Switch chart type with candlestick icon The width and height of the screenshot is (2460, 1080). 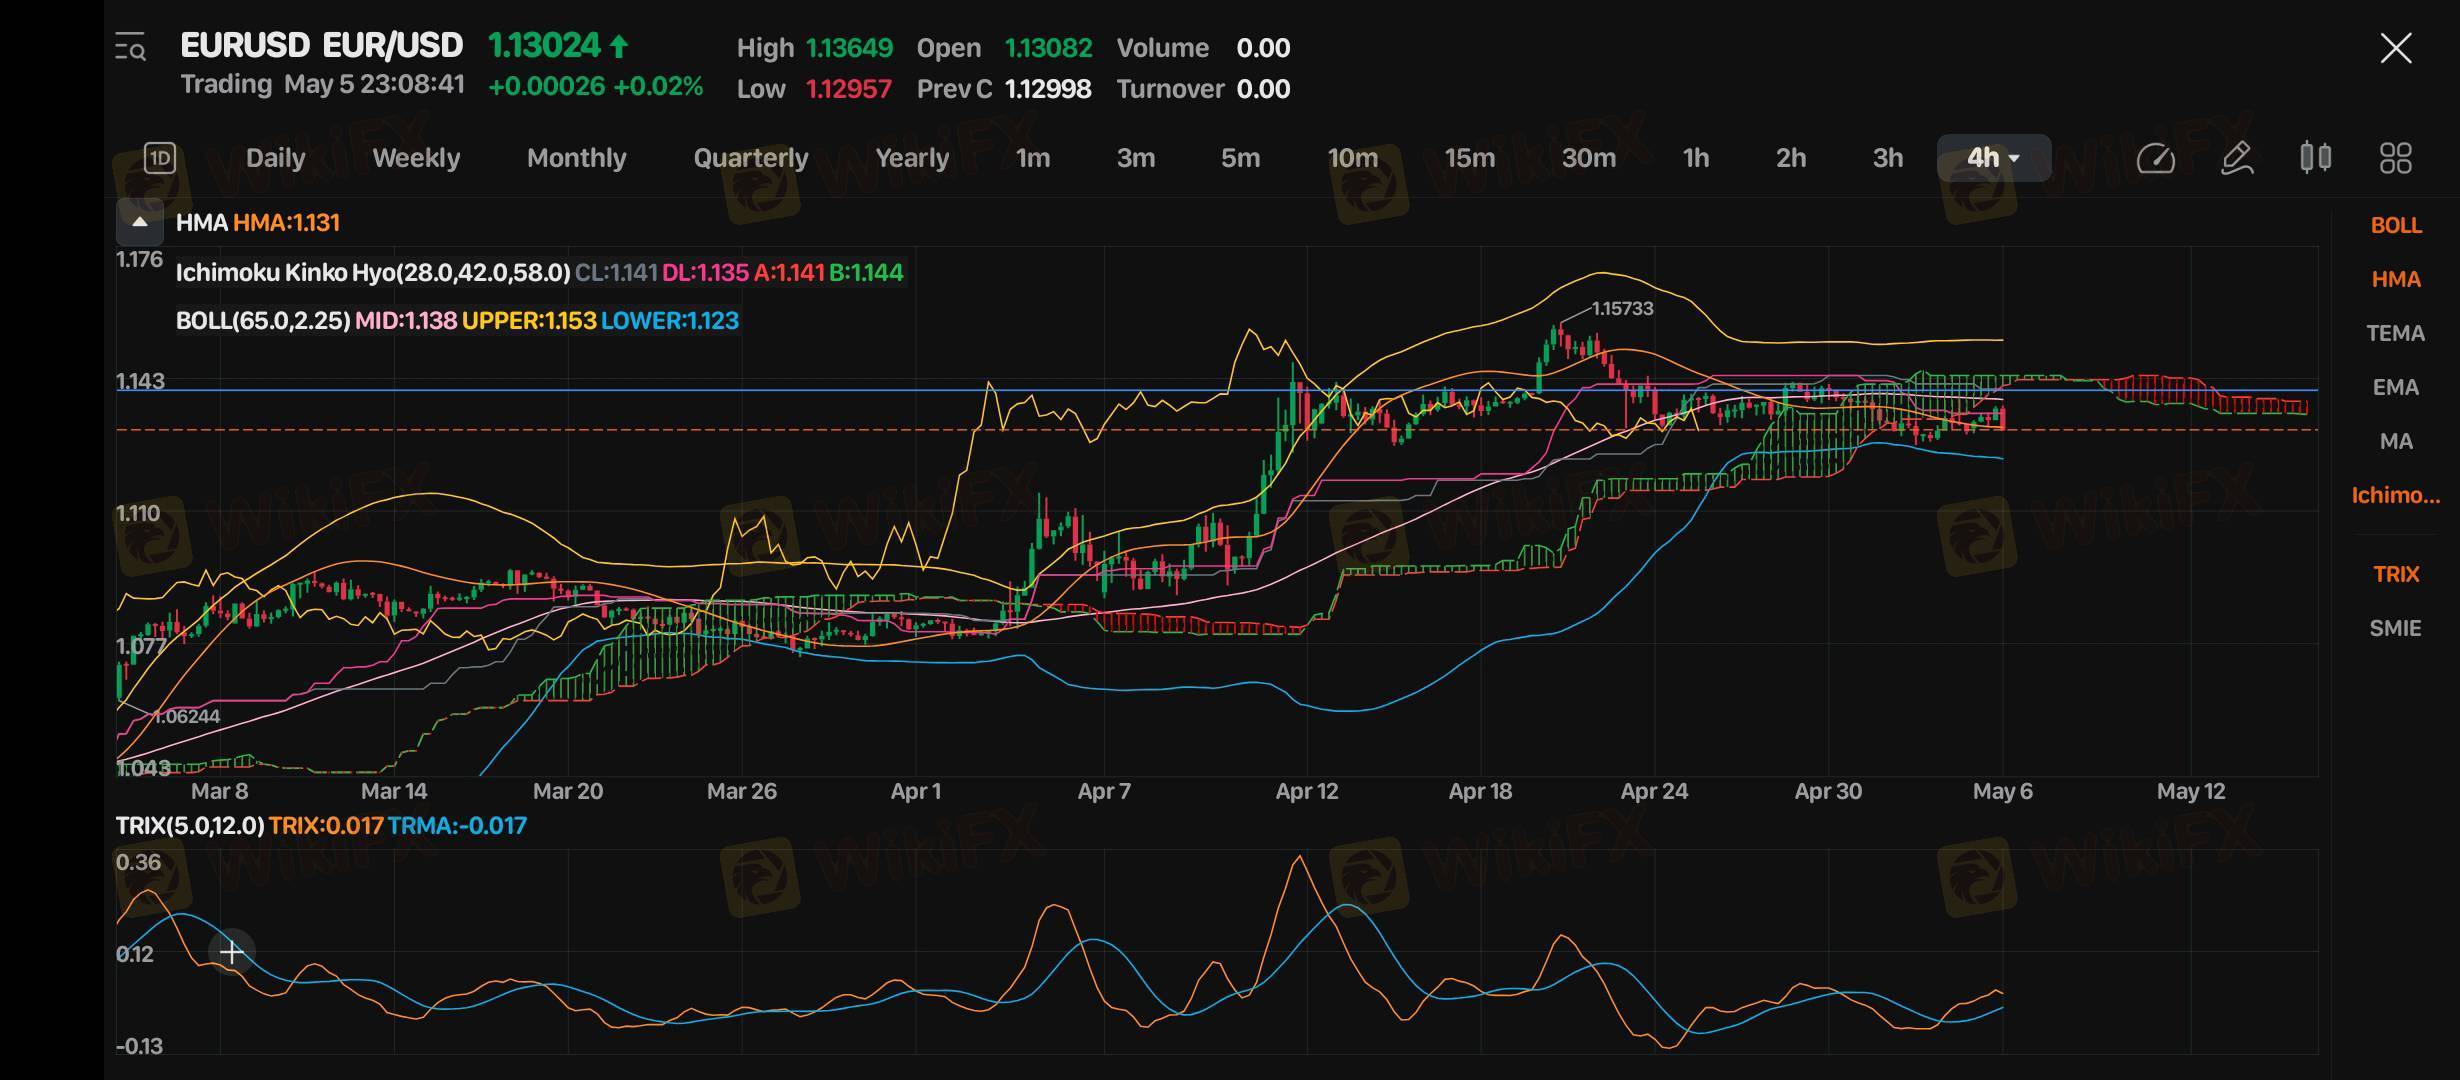(2315, 158)
